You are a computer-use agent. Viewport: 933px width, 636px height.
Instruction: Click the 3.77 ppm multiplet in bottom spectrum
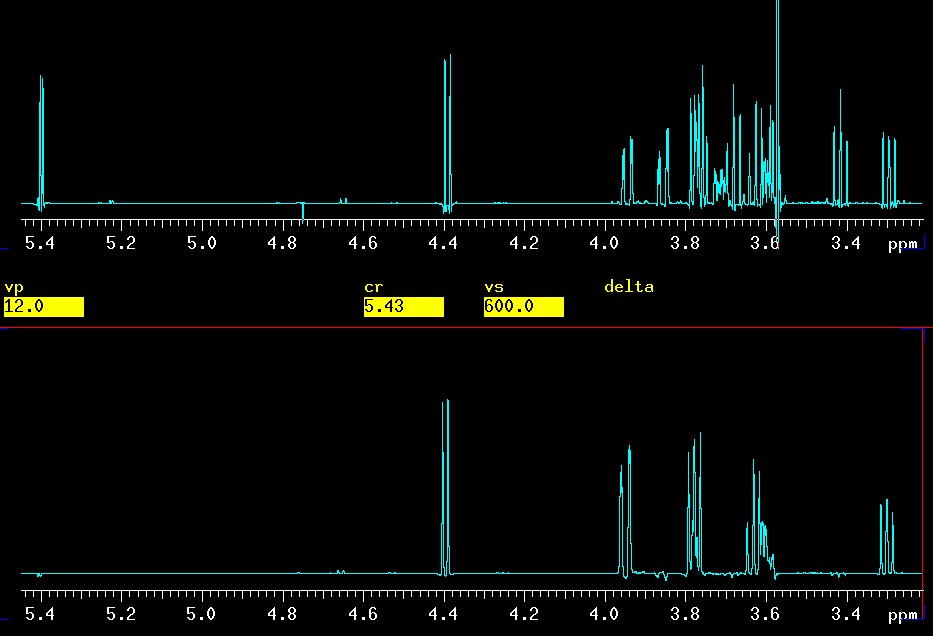point(695,506)
